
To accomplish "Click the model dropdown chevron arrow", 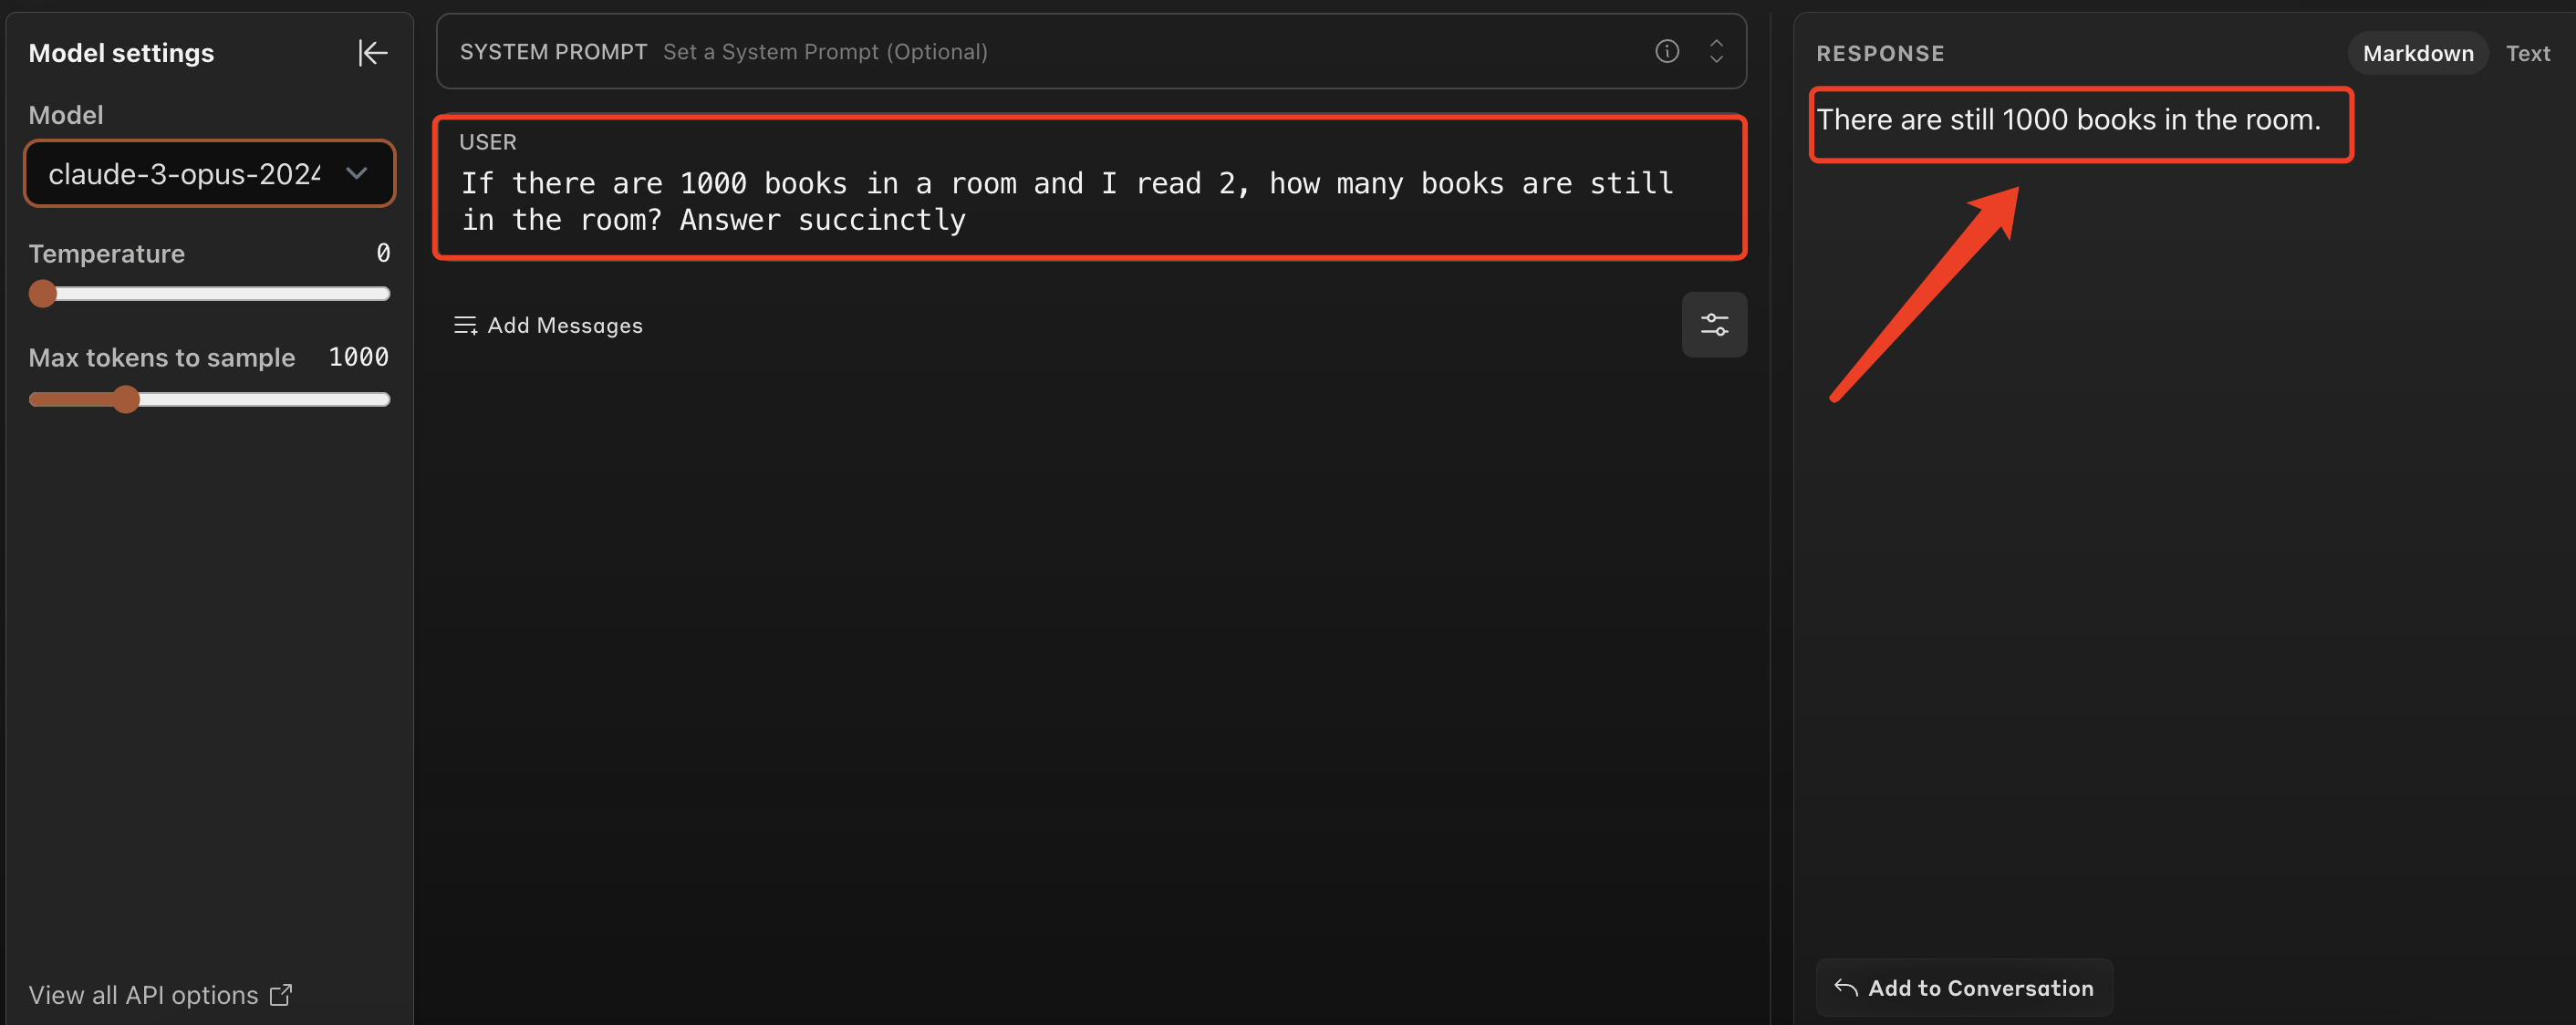I will pos(357,174).
